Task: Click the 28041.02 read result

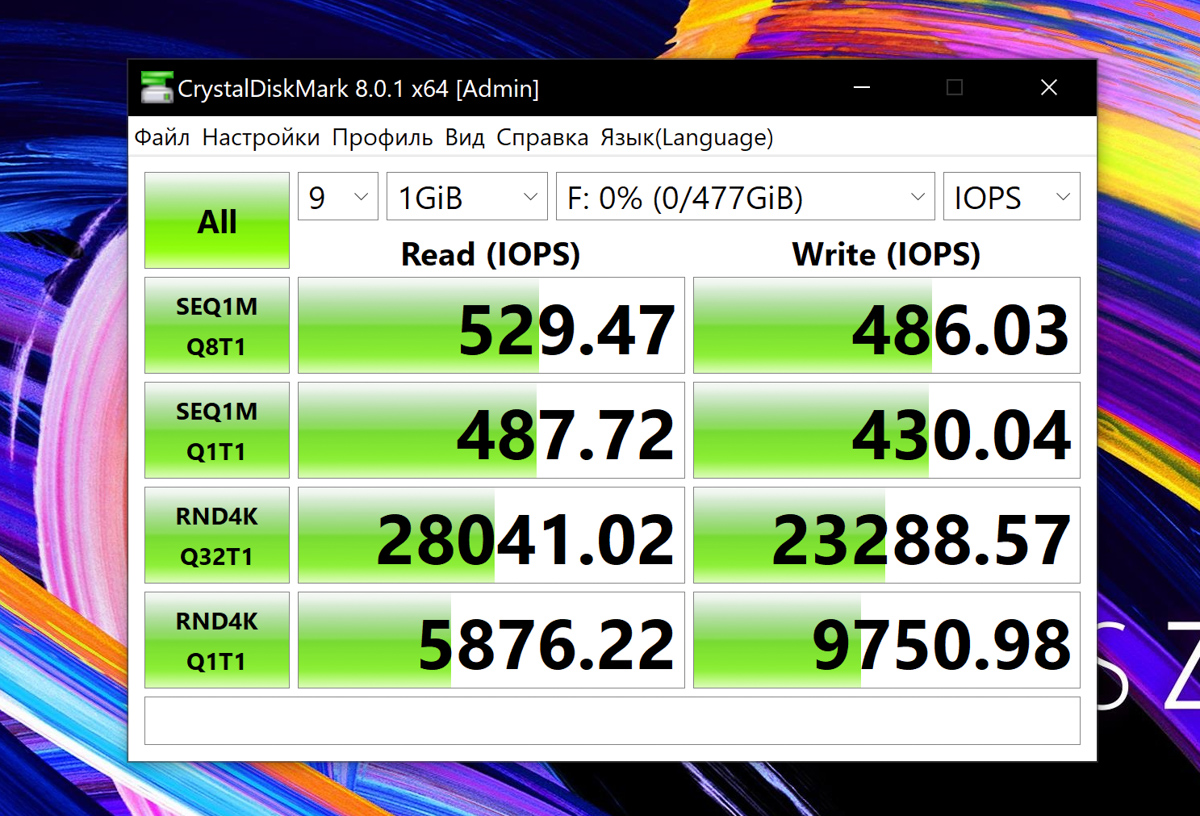Action: pyautogui.click(x=491, y=536)
